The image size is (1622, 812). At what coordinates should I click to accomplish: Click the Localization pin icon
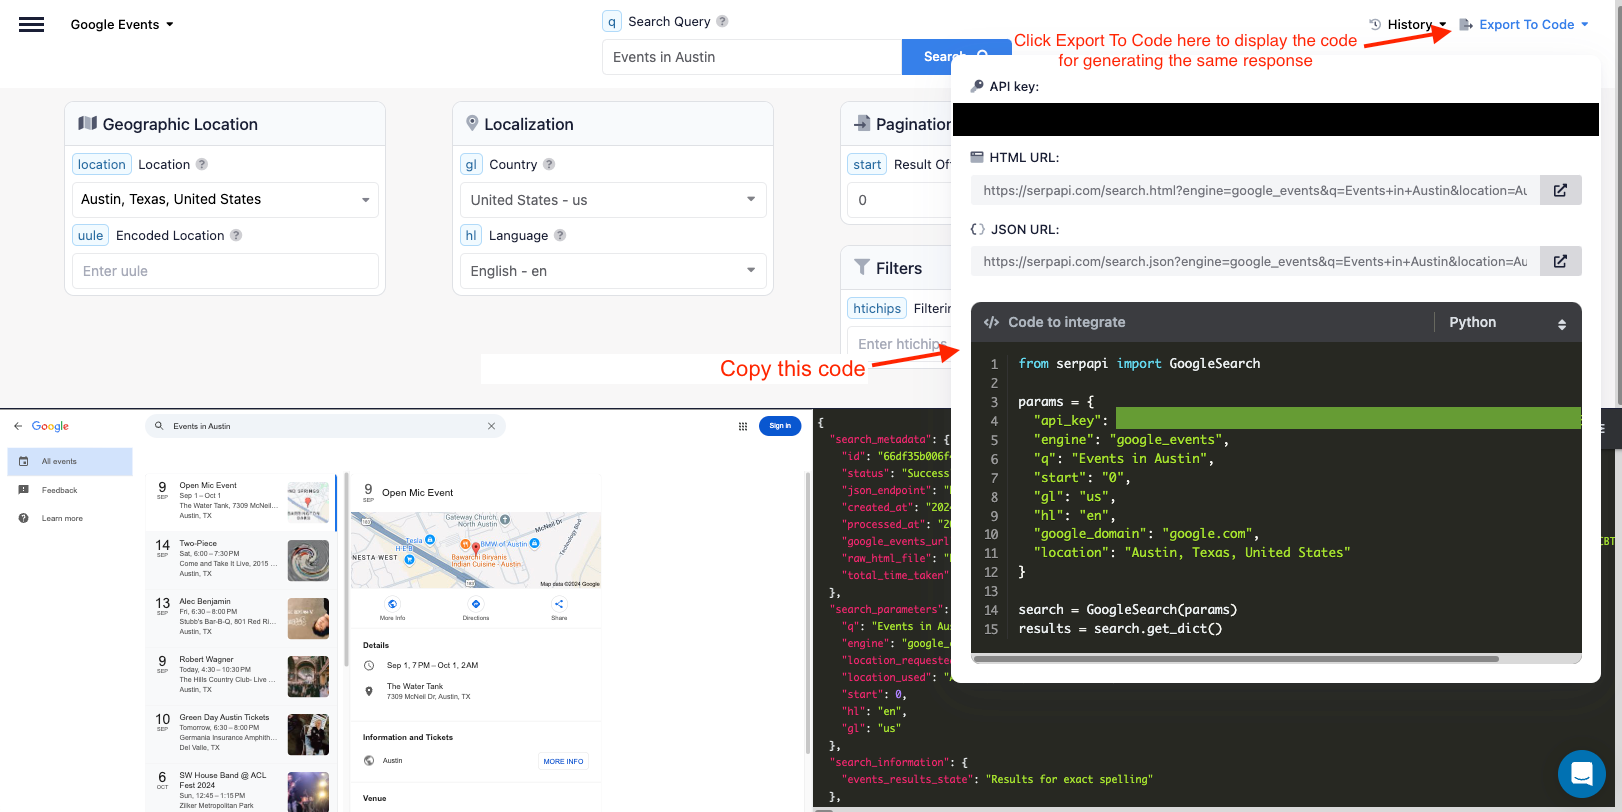pos(472,123)
